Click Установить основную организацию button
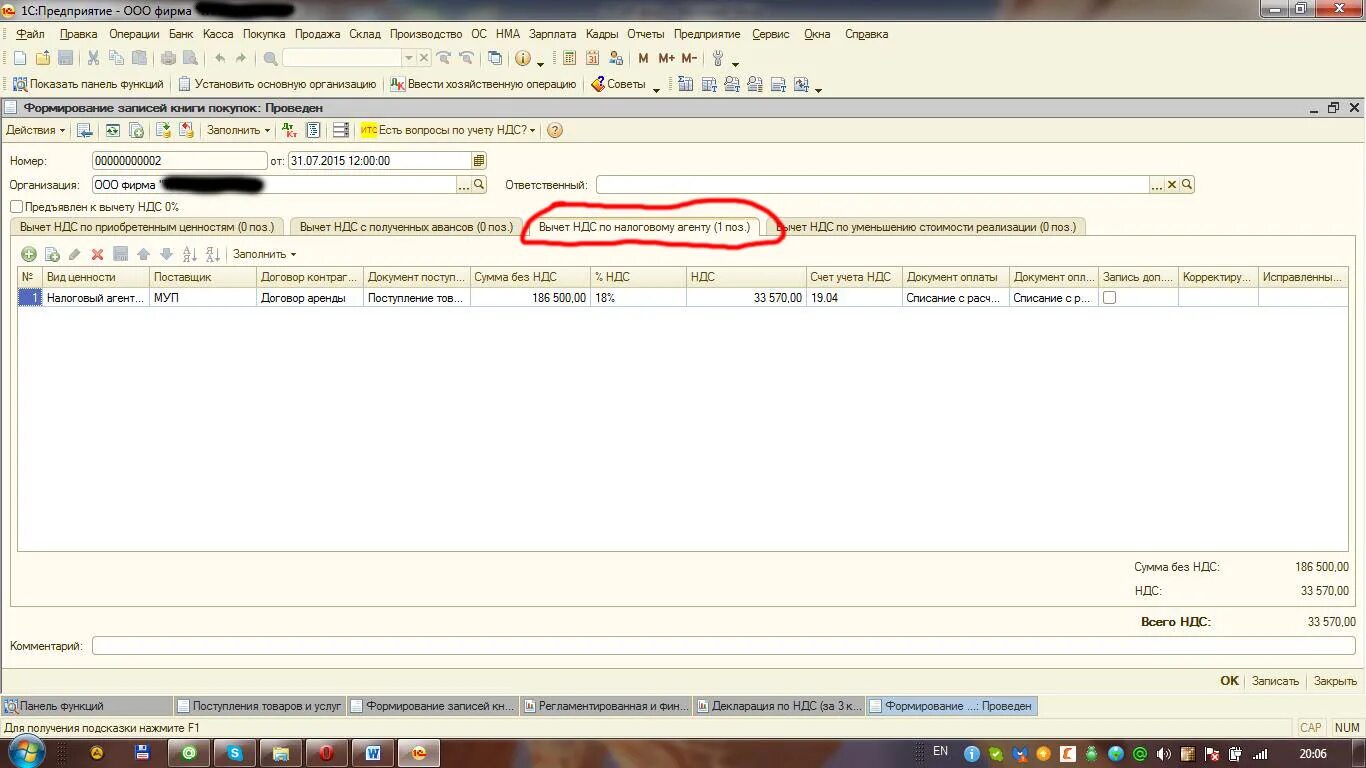The image size is (1366, 768). [x=277, y=84]
